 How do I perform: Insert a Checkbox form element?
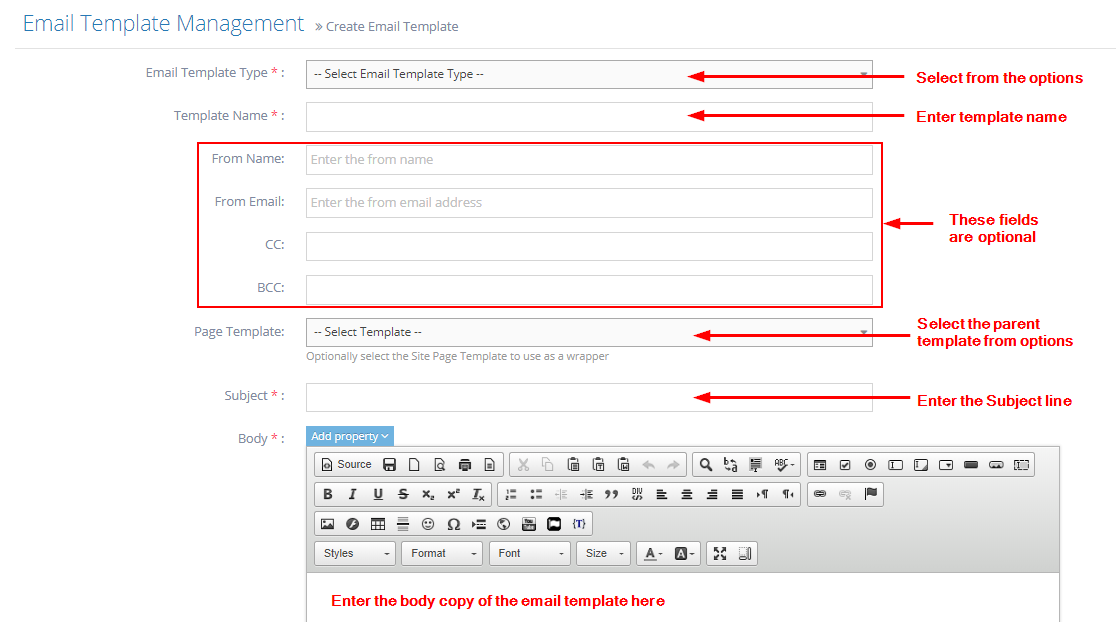point(846,464)
